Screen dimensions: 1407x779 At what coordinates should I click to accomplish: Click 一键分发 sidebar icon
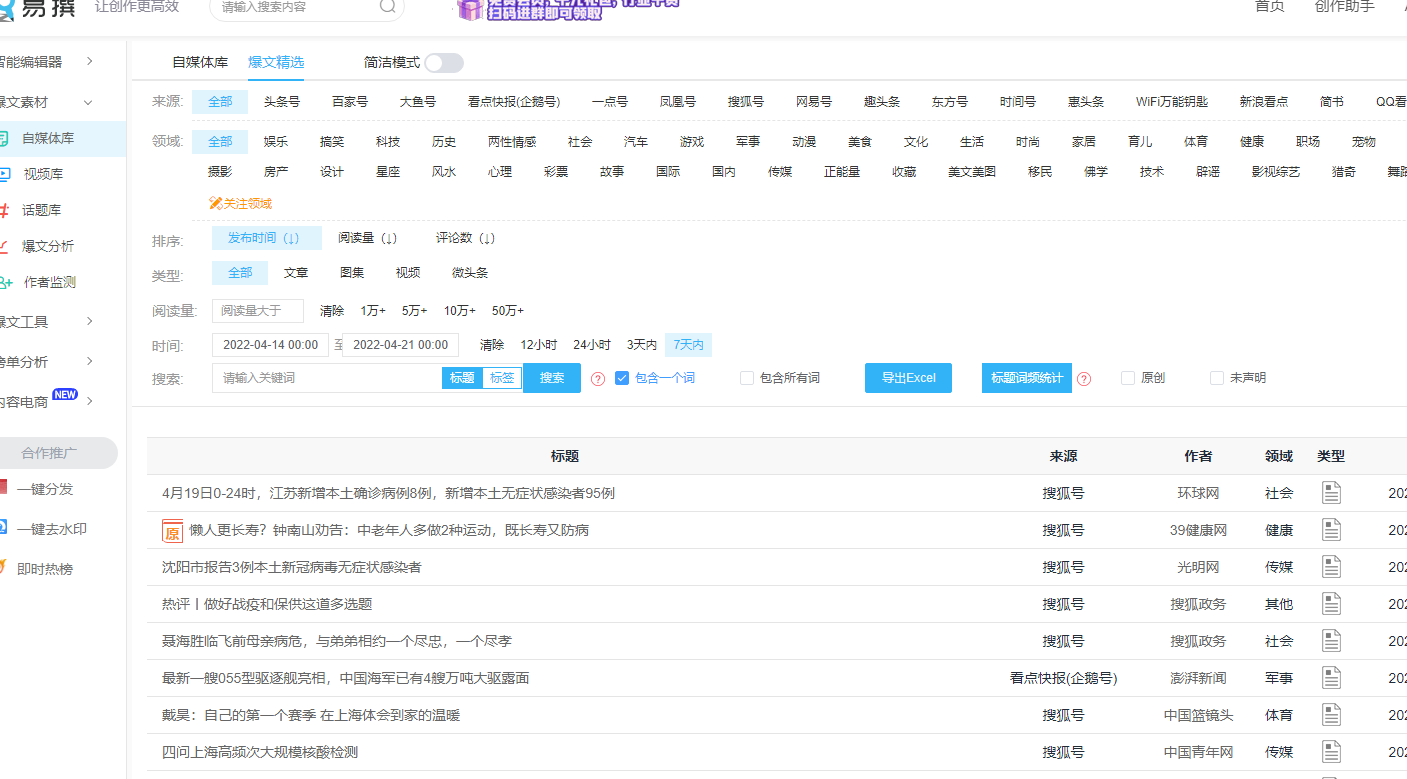3,488
